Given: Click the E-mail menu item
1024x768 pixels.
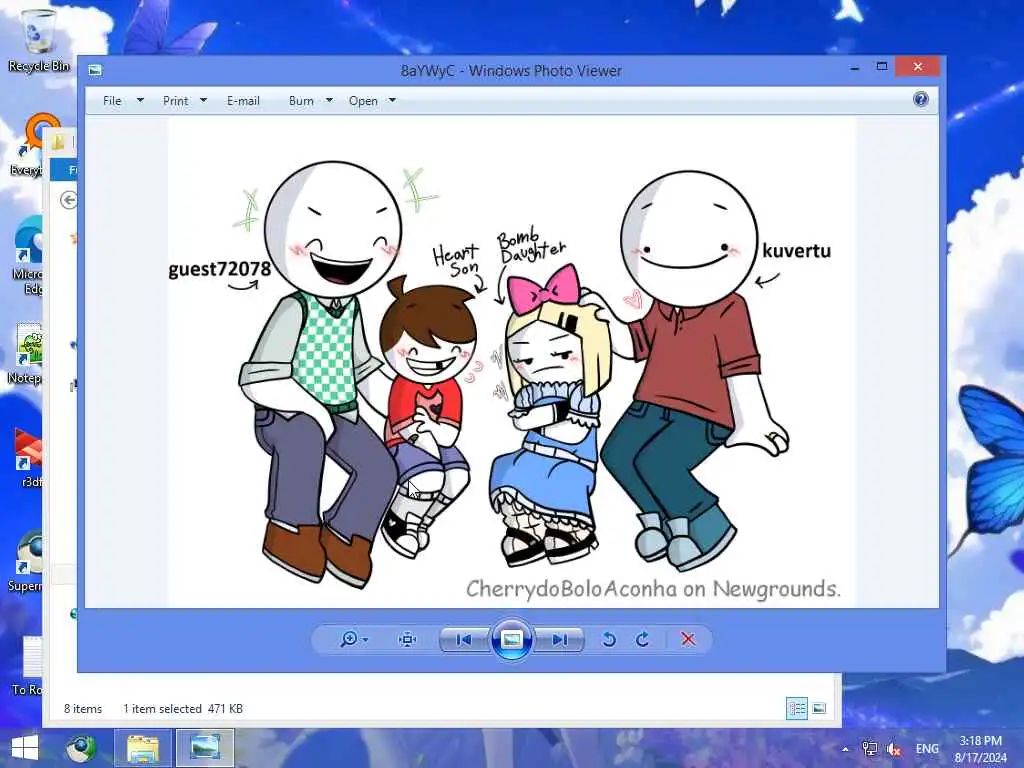Looking at the screenshot, I should point(243,101).
